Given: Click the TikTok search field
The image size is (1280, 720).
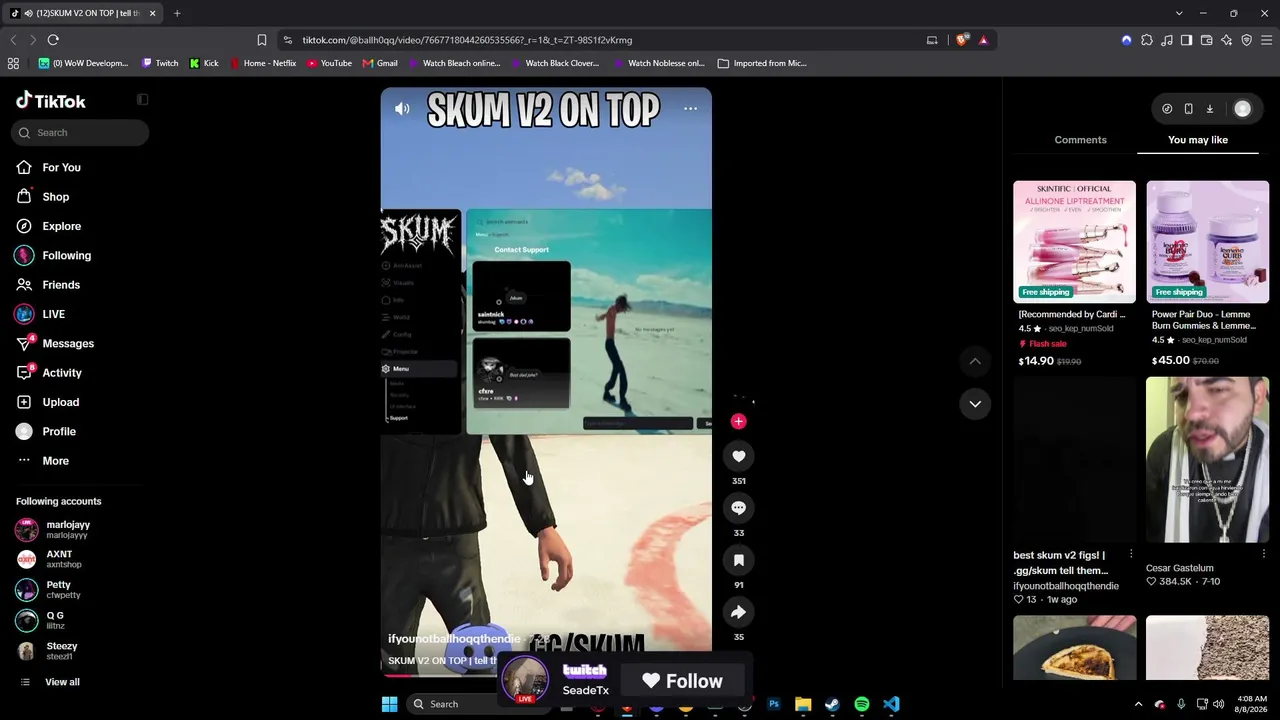Looking at the screenshot, I should click(80, 132).
